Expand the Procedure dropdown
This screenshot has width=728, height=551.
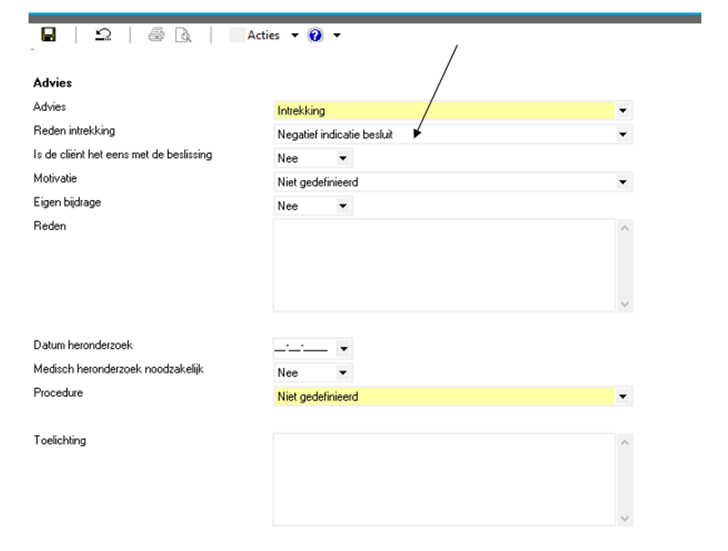[x=623, y=397]
